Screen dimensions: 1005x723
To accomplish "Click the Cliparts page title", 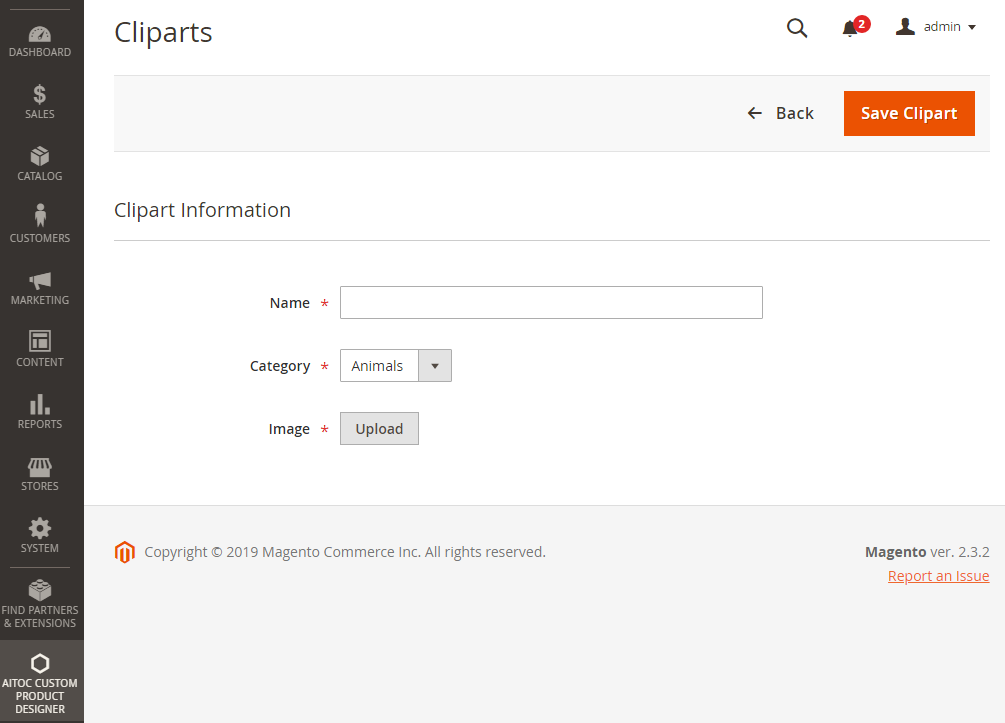I will tap(163, 32).
